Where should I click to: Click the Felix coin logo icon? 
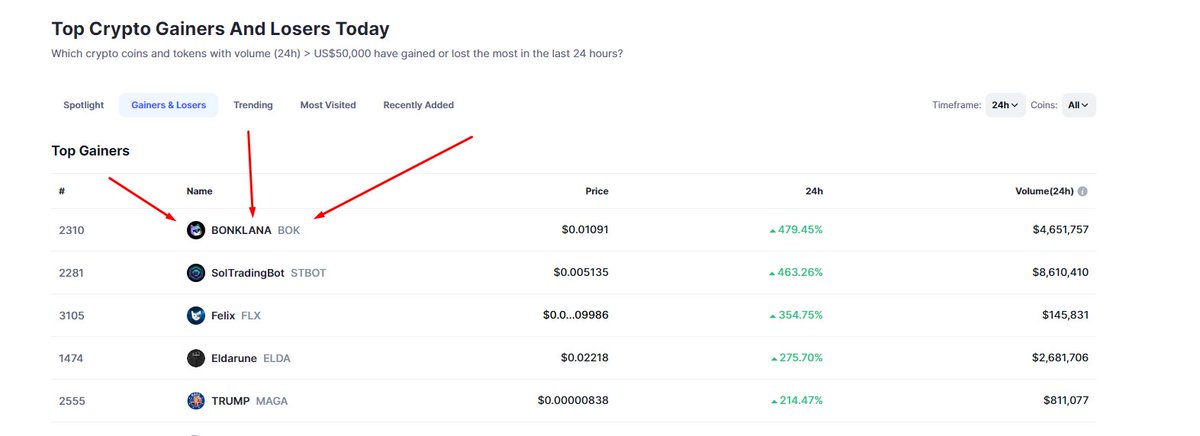[x=196, y=315]
